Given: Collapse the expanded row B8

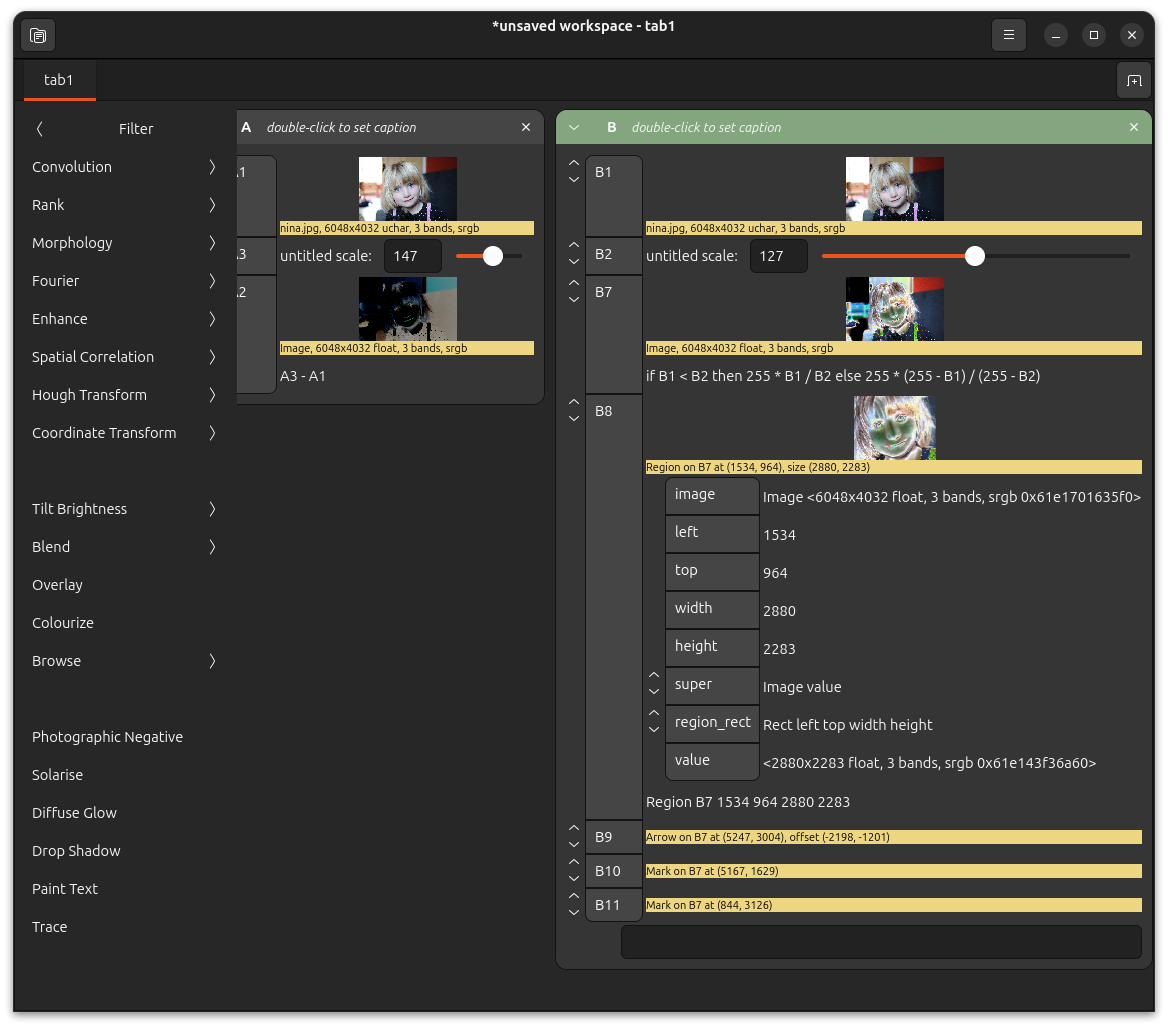Looking at the screenshot, I should [574, 410].
